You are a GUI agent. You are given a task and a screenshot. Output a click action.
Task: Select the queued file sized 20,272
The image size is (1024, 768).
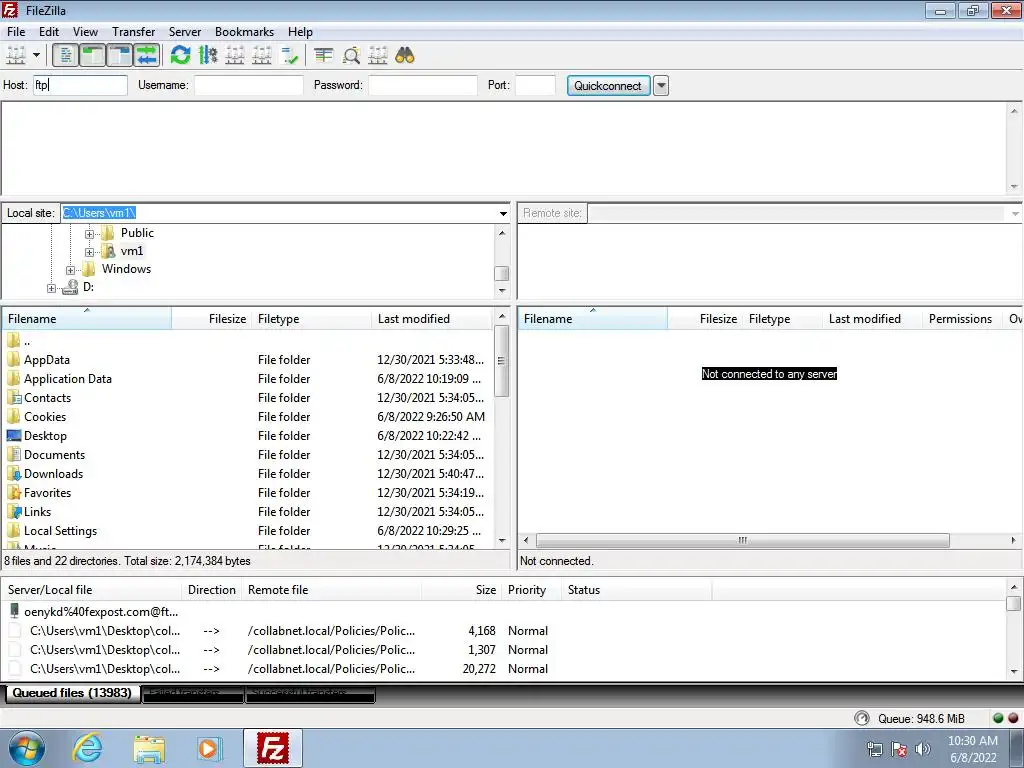278,669
